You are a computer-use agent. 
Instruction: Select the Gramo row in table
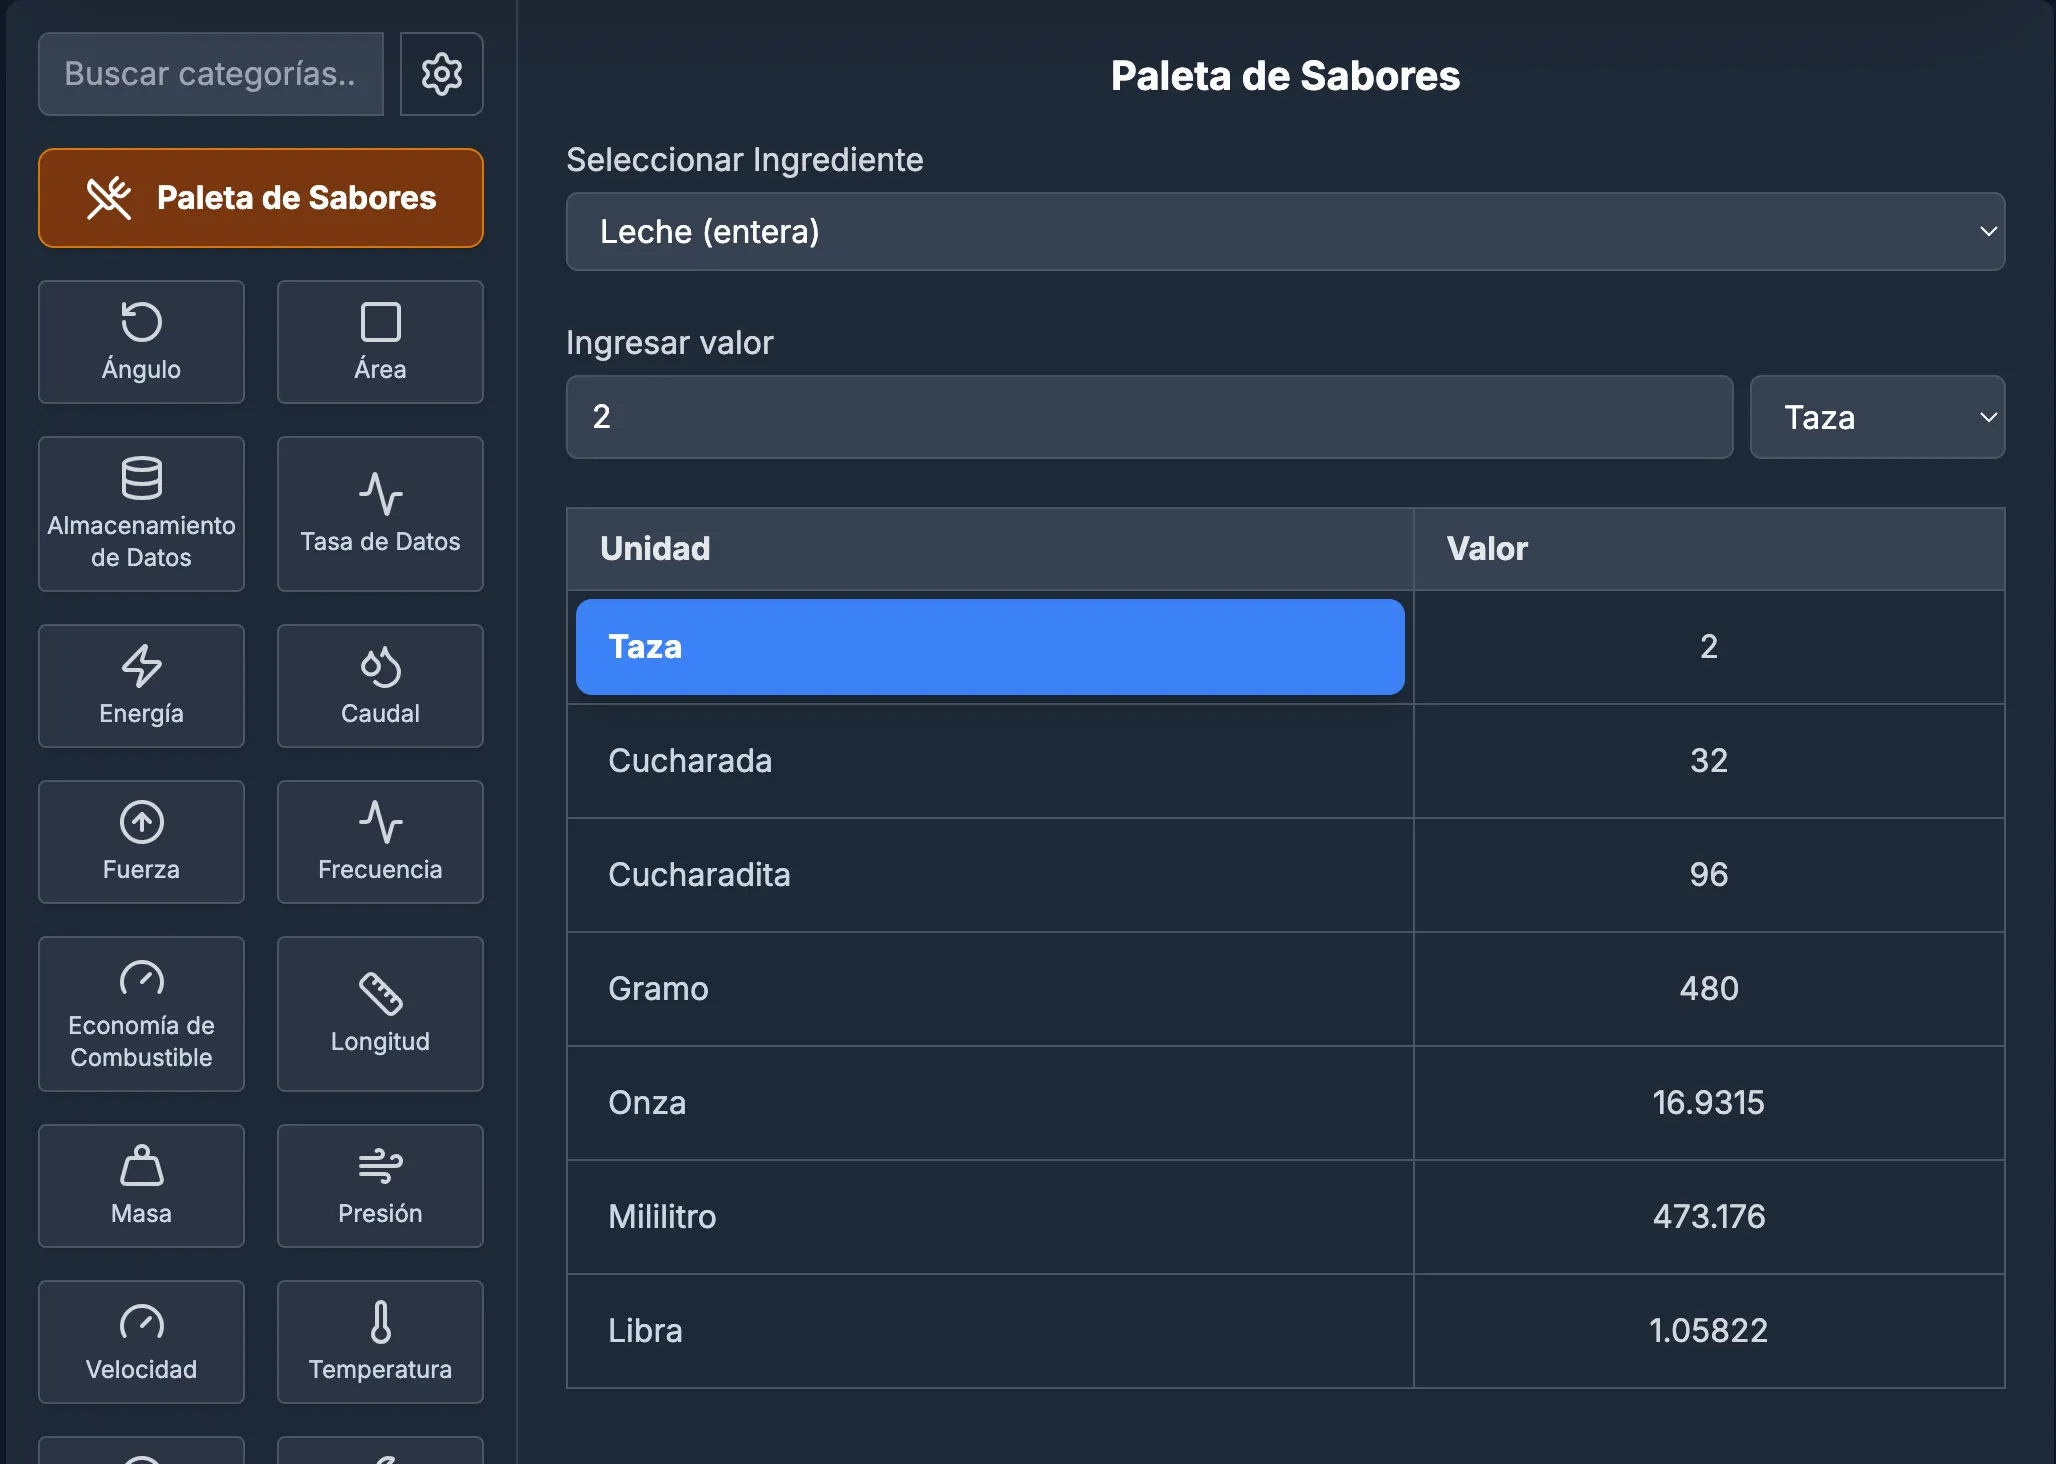point(1285,989)
